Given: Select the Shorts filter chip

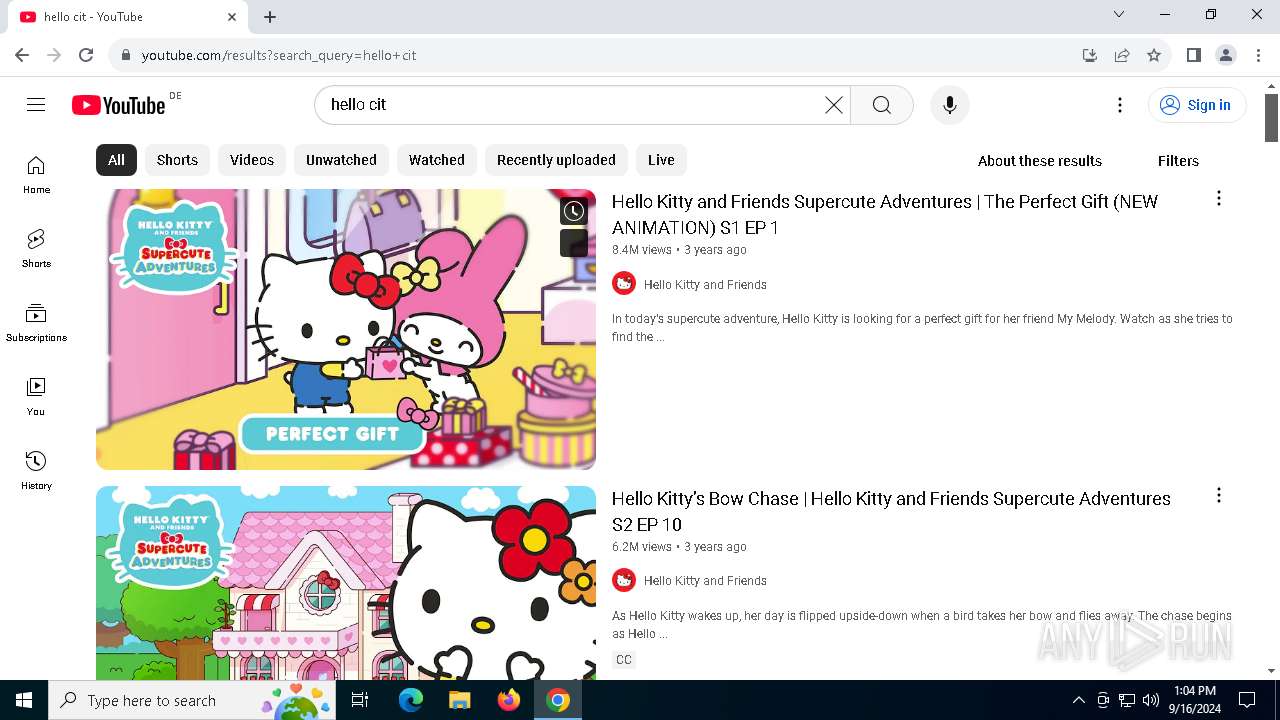Looking at the screenshot, I should click(177, 160).
